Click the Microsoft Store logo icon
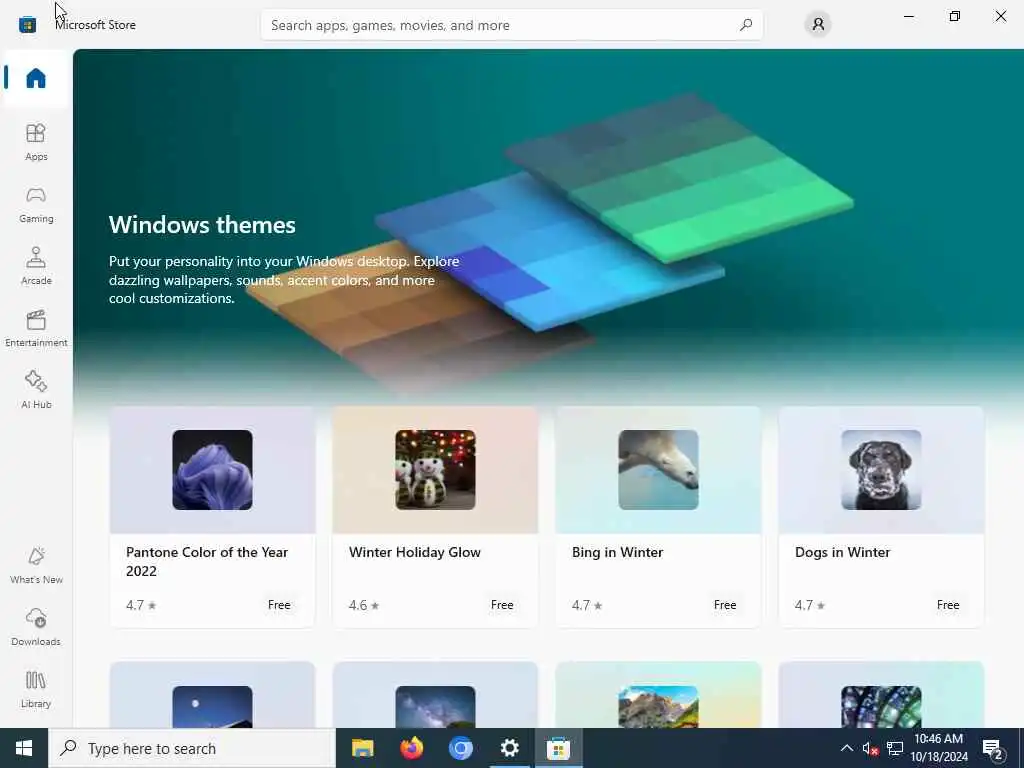The width and height of the screenshot is (1024, 768). [x=27, y=25]
